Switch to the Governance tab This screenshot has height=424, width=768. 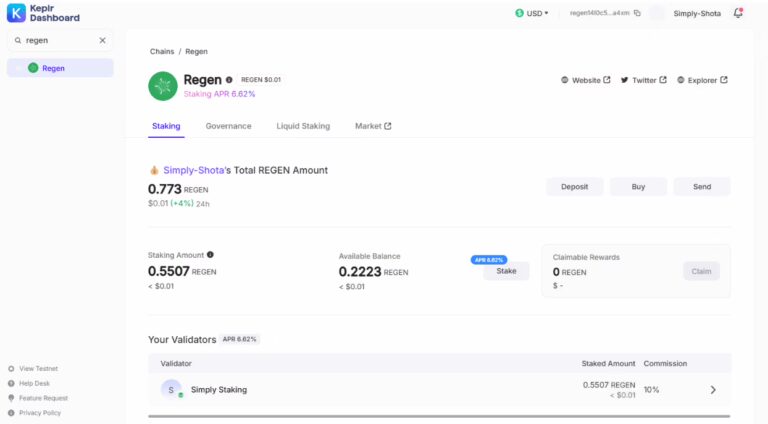coord(228,126)
